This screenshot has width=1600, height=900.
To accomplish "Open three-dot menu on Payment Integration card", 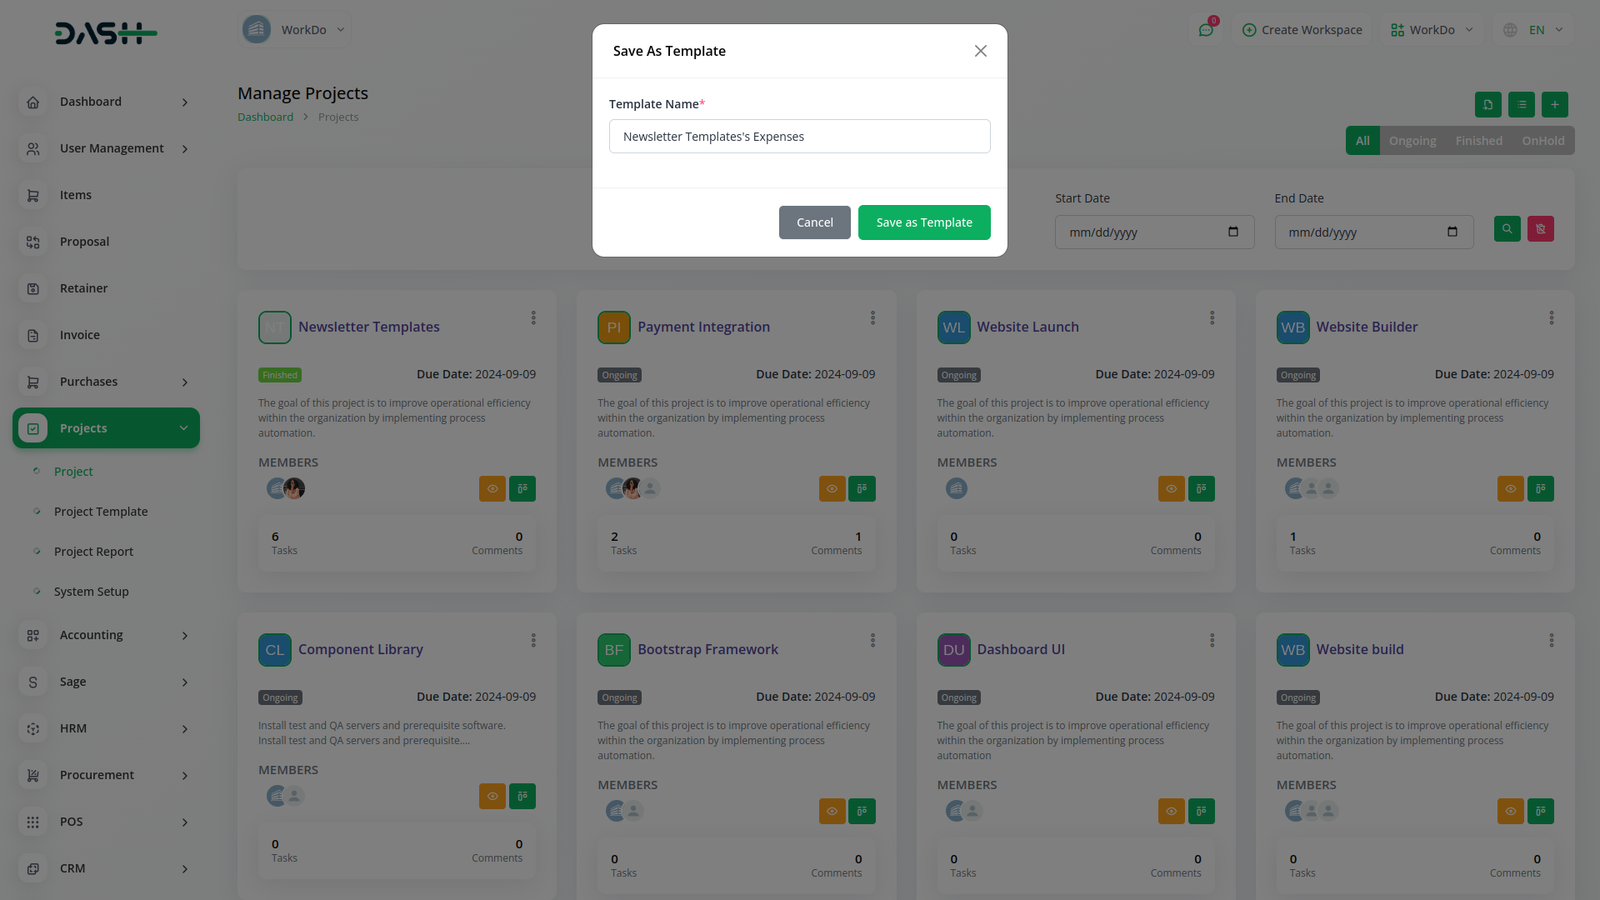I will tap(872, 318).
